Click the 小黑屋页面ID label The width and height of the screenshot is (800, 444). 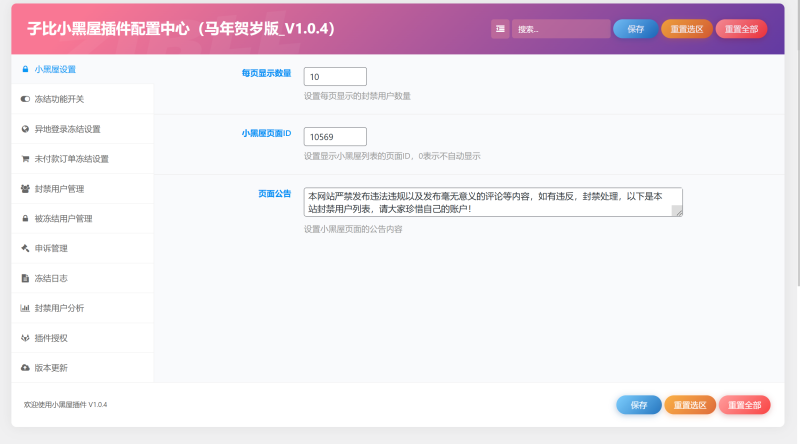coord(266,133)
